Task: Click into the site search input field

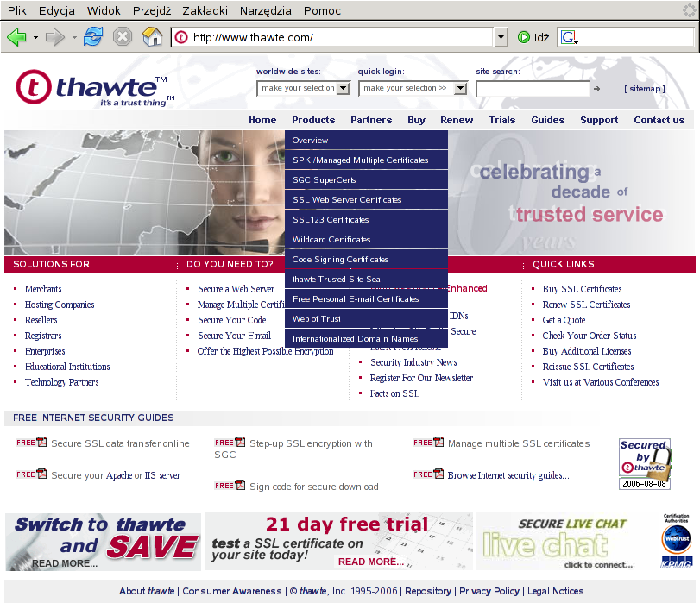Action: pos(533,89)
